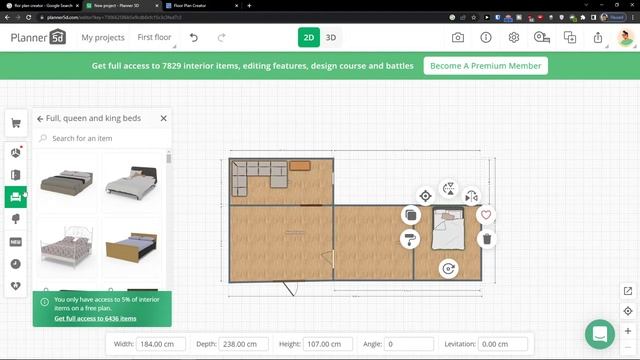Zoom in on canvas with plus

coord(628,331)
